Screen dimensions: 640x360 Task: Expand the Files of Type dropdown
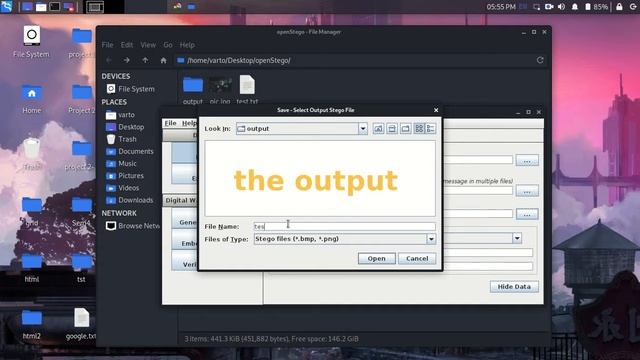(431, 239)
